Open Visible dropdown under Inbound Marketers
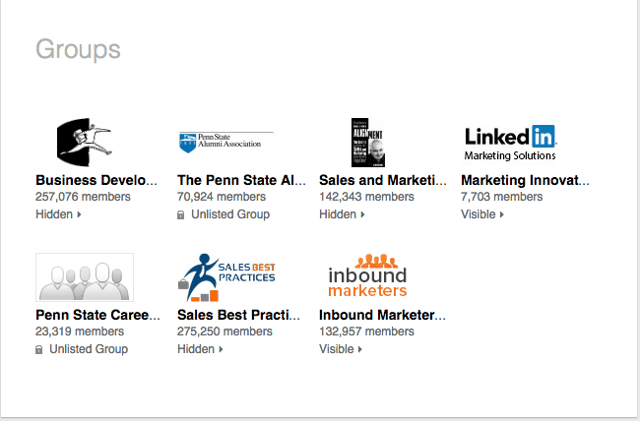 pyautogui.click(x=341, y=349)
